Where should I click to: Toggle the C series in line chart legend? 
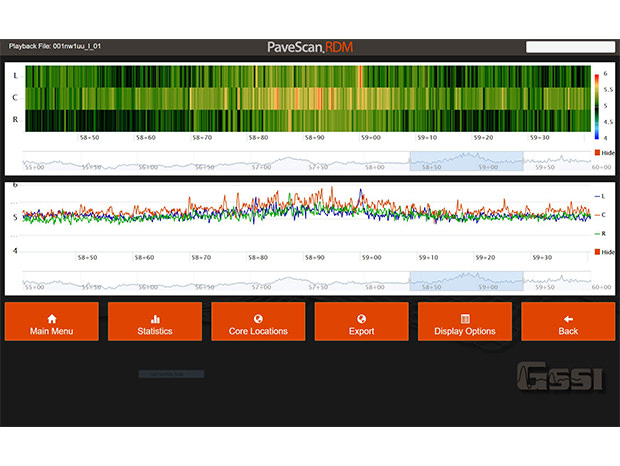600,215
